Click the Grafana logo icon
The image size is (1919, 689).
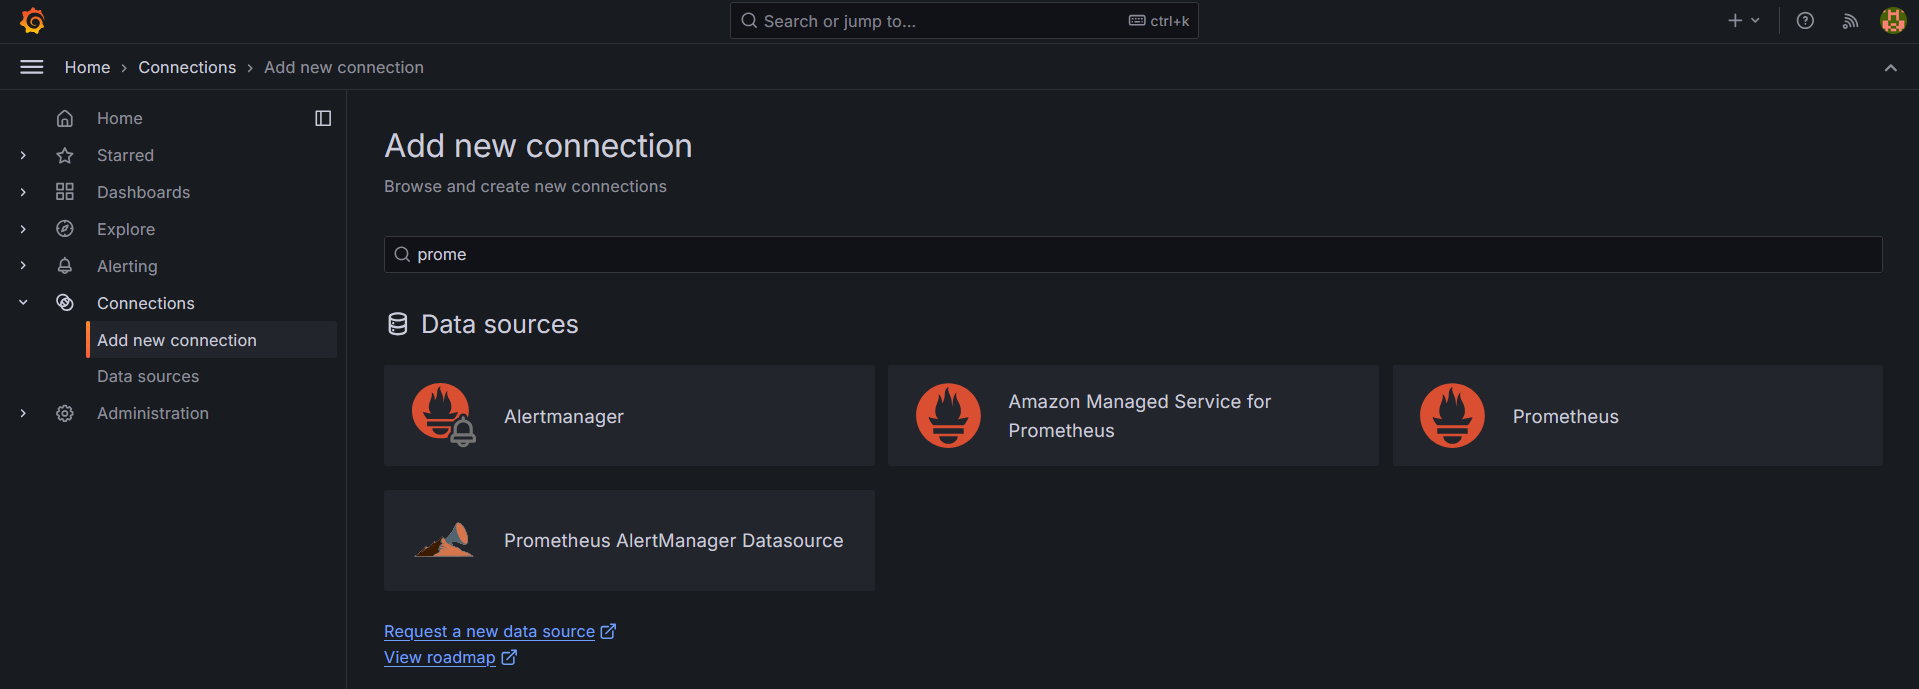coord(32,21)
